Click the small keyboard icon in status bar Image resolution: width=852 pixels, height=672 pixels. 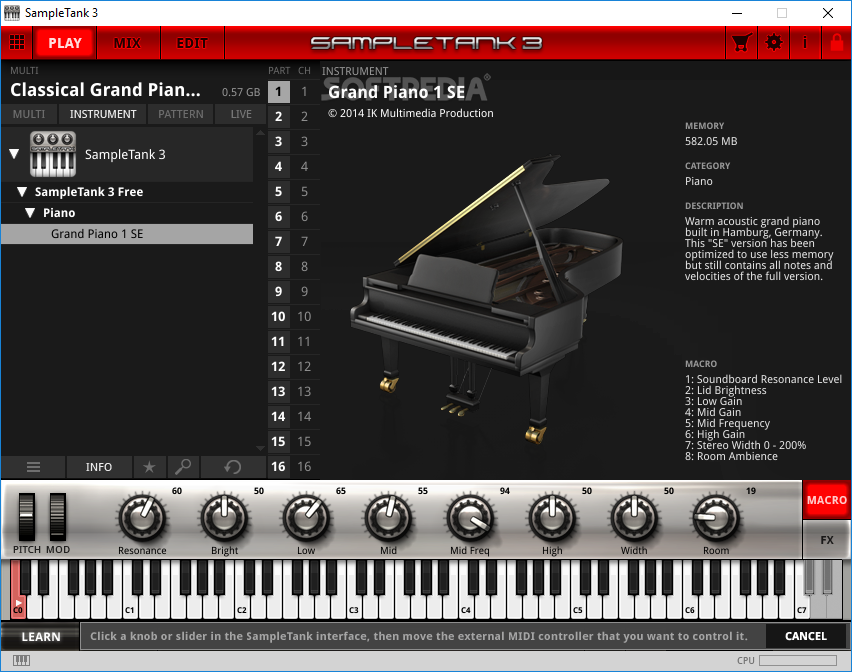click(x=21, y=660)
